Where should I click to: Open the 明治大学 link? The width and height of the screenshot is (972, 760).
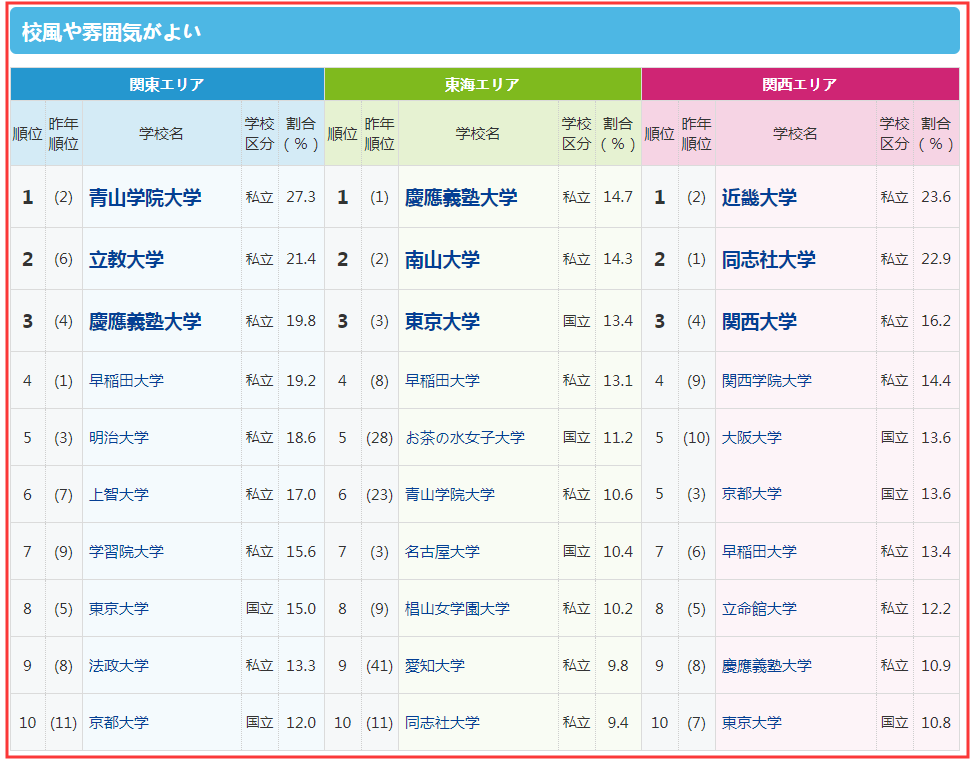click(119, 438)
